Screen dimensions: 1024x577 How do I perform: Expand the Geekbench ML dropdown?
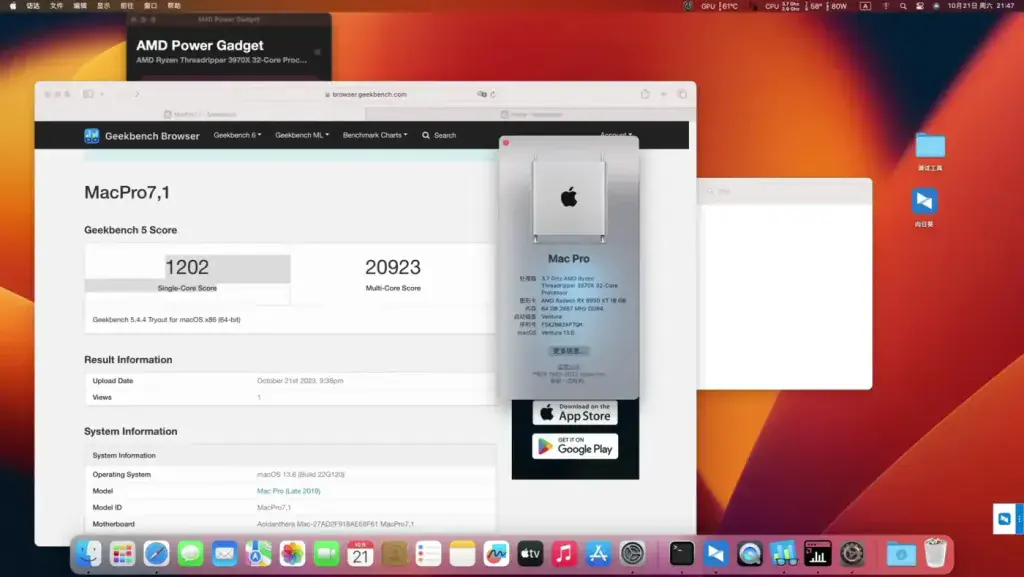point(302,135)
